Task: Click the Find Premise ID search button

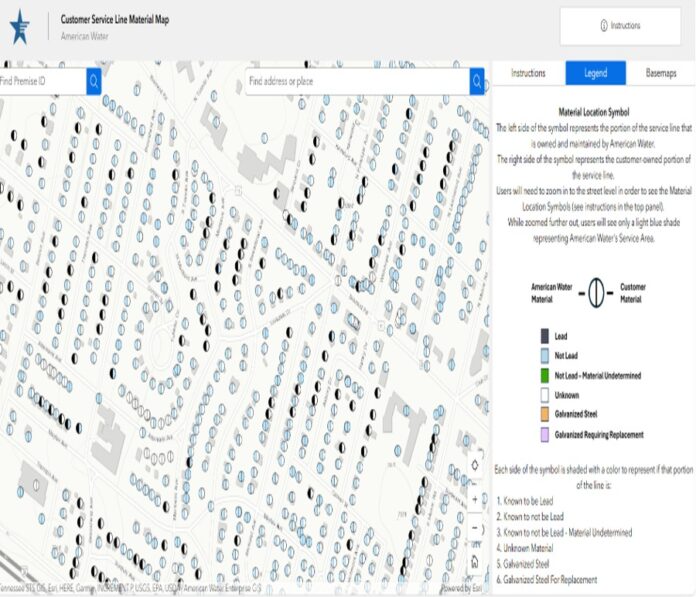Action: [94, 81]
